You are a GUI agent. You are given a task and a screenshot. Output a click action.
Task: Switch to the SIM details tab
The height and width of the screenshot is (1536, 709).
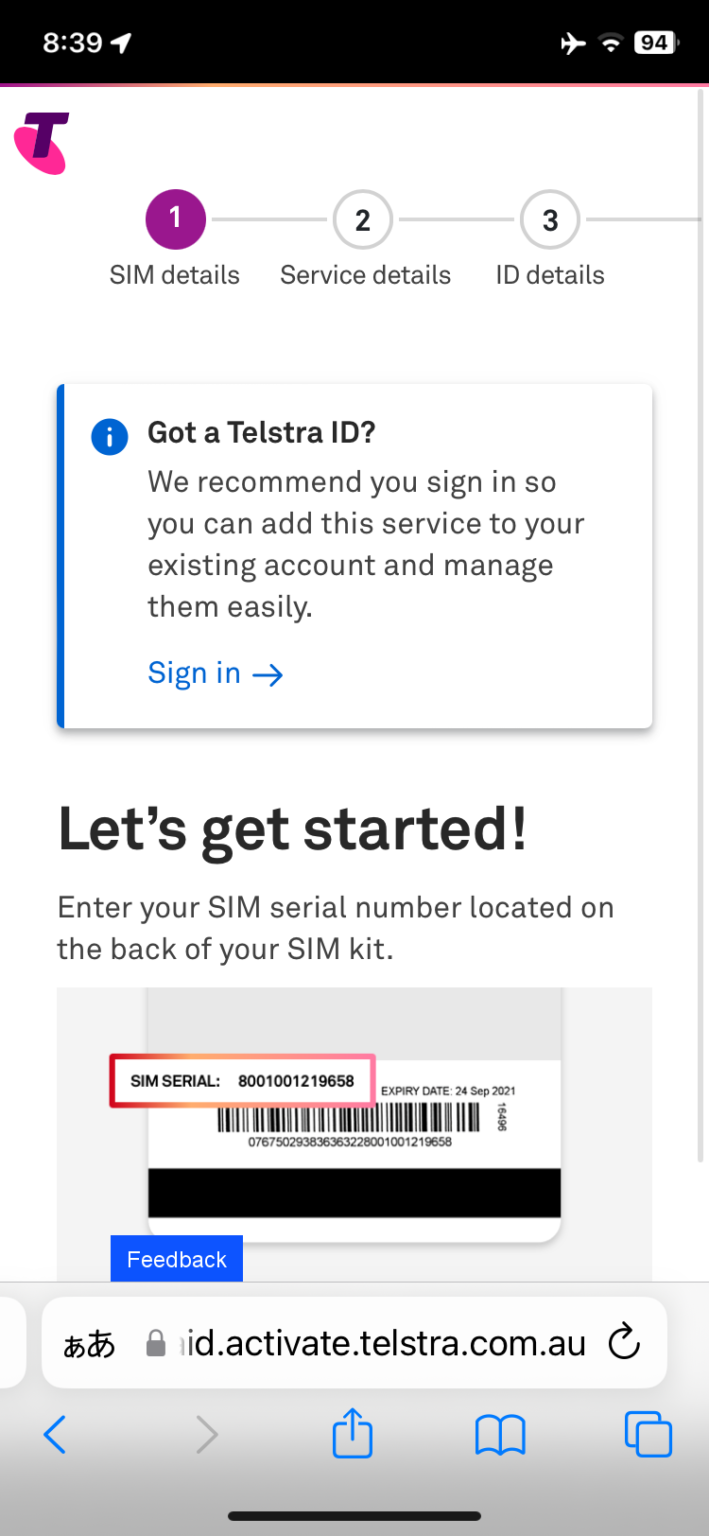tap(174, 274)
